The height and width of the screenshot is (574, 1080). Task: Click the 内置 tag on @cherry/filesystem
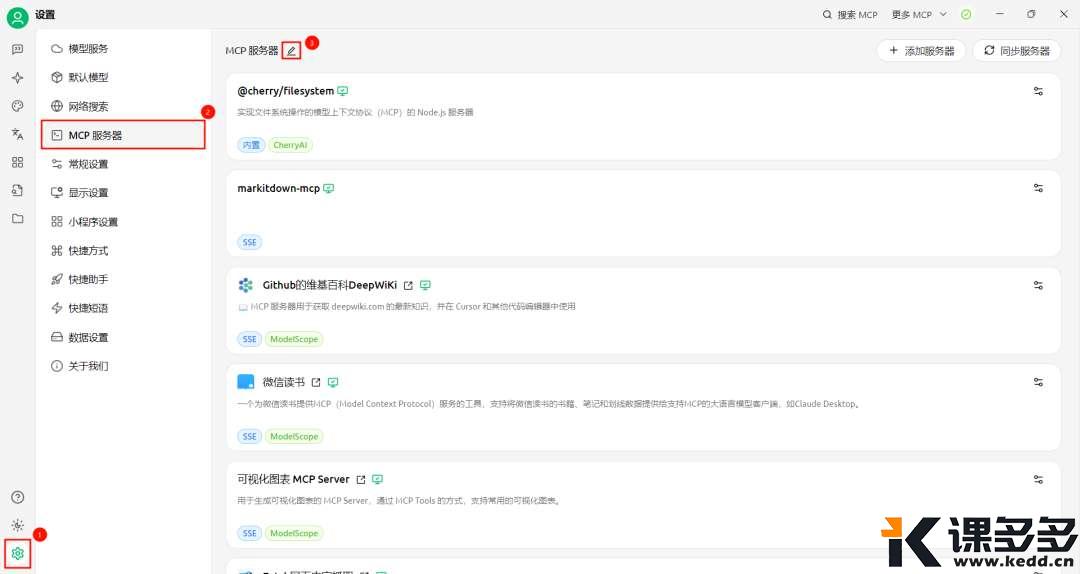point(251,145)
